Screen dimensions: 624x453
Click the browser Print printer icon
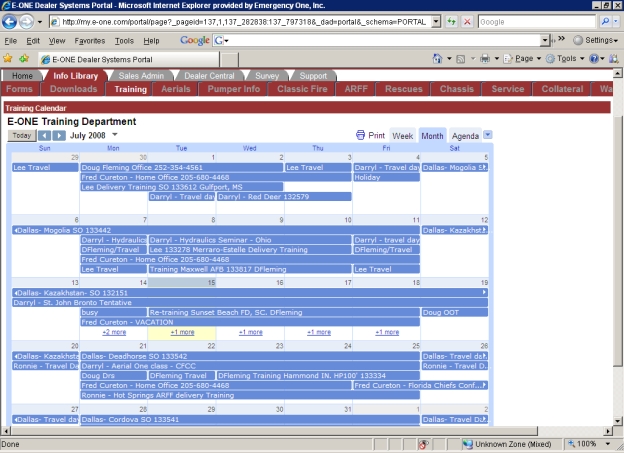pyautogui.click(x=485, y=59)
